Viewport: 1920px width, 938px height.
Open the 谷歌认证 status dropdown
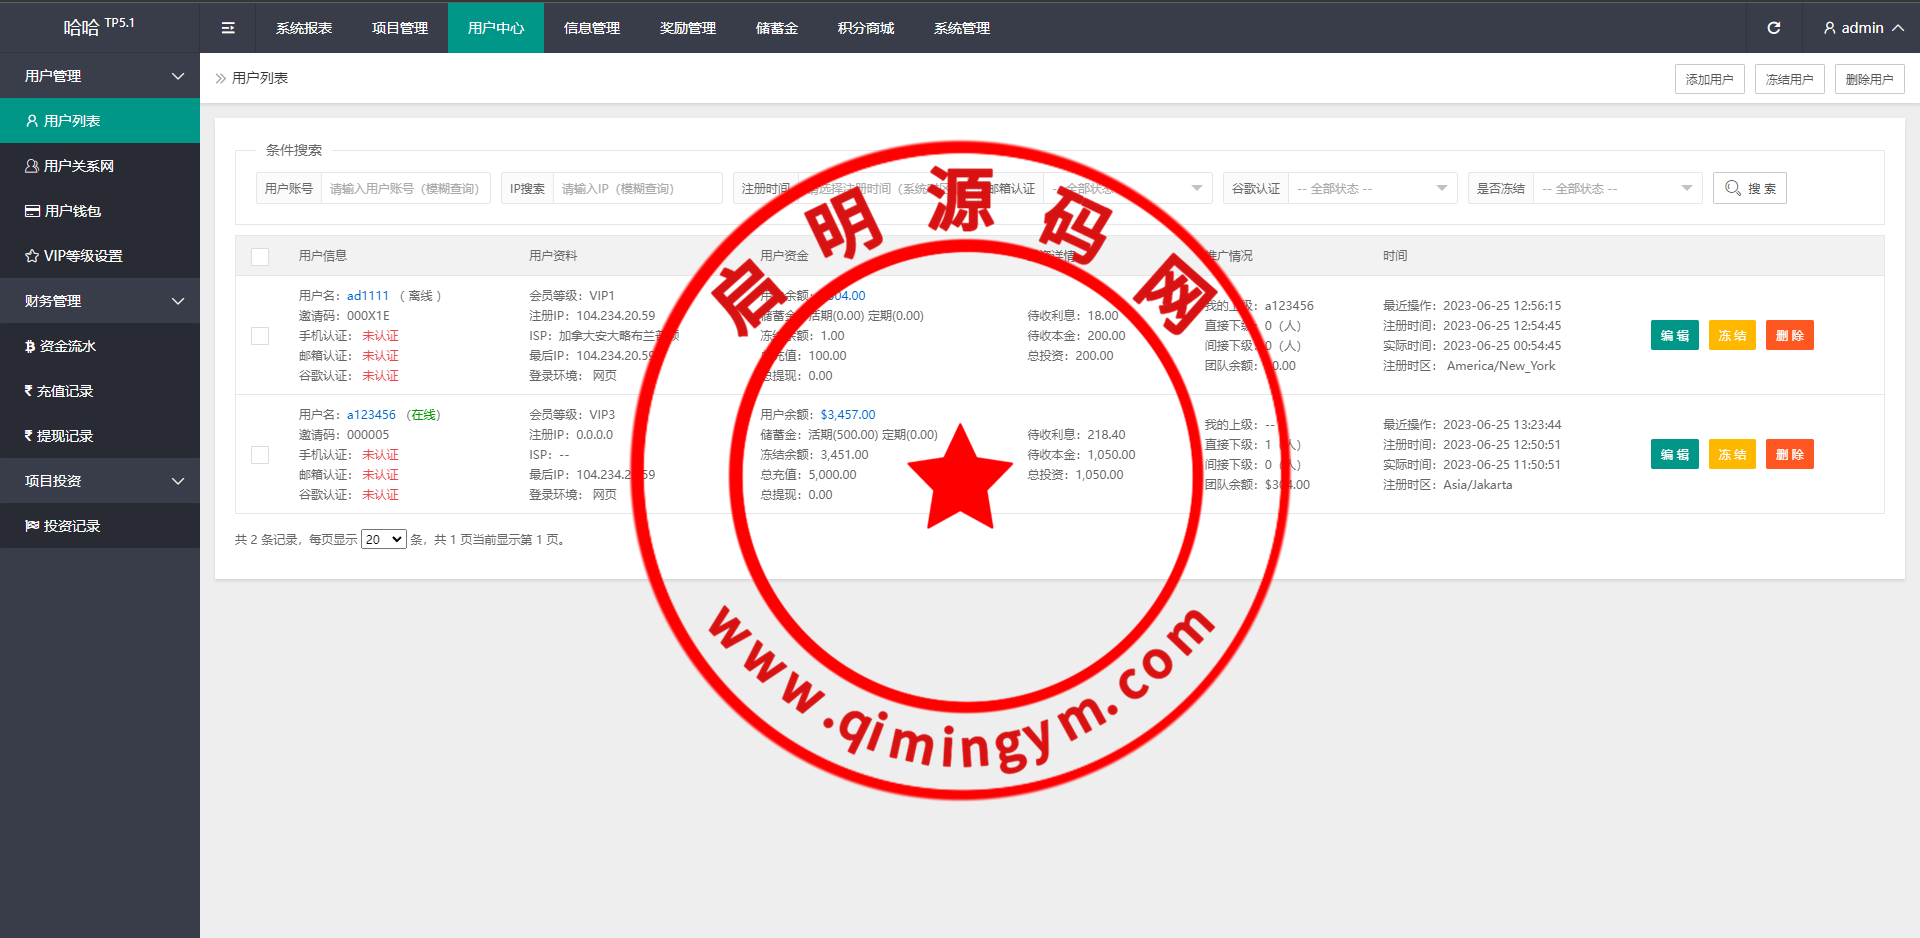click(x=1370, y=188)
